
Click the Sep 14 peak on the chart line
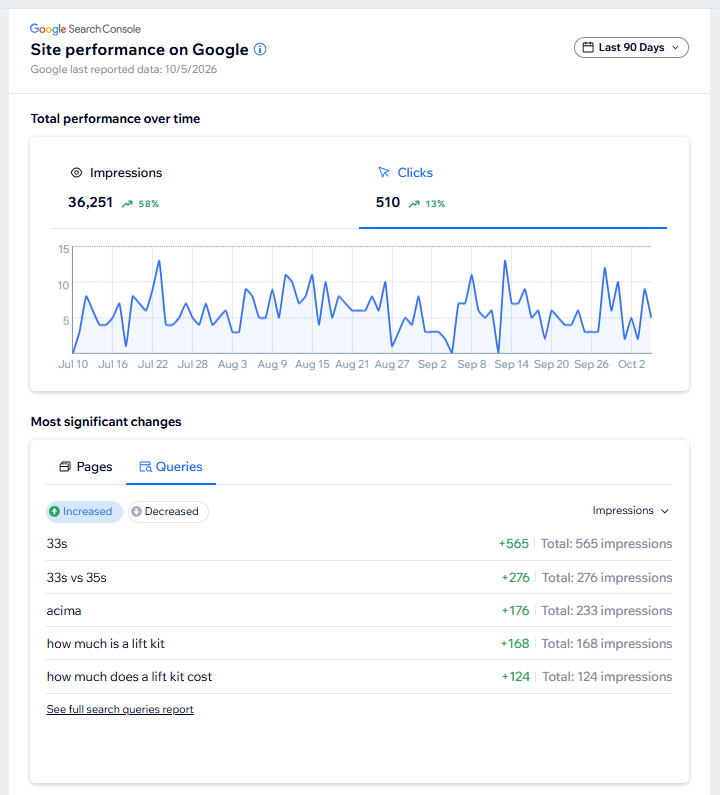coord(505,260)
